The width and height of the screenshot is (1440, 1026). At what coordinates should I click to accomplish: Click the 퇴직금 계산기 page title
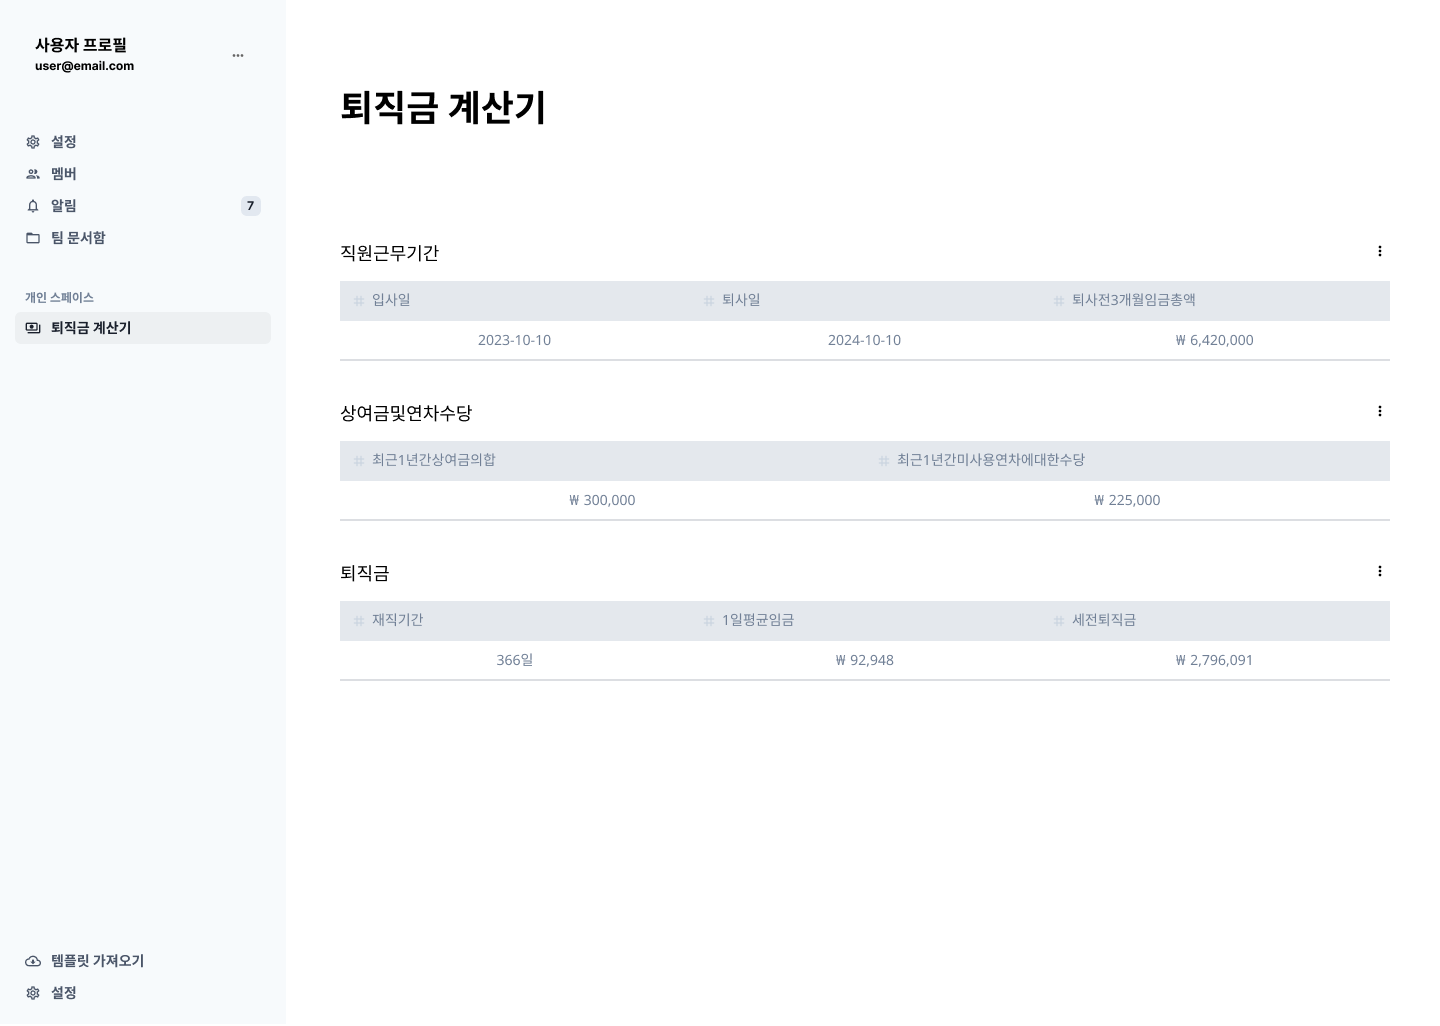tap(443, 108)
